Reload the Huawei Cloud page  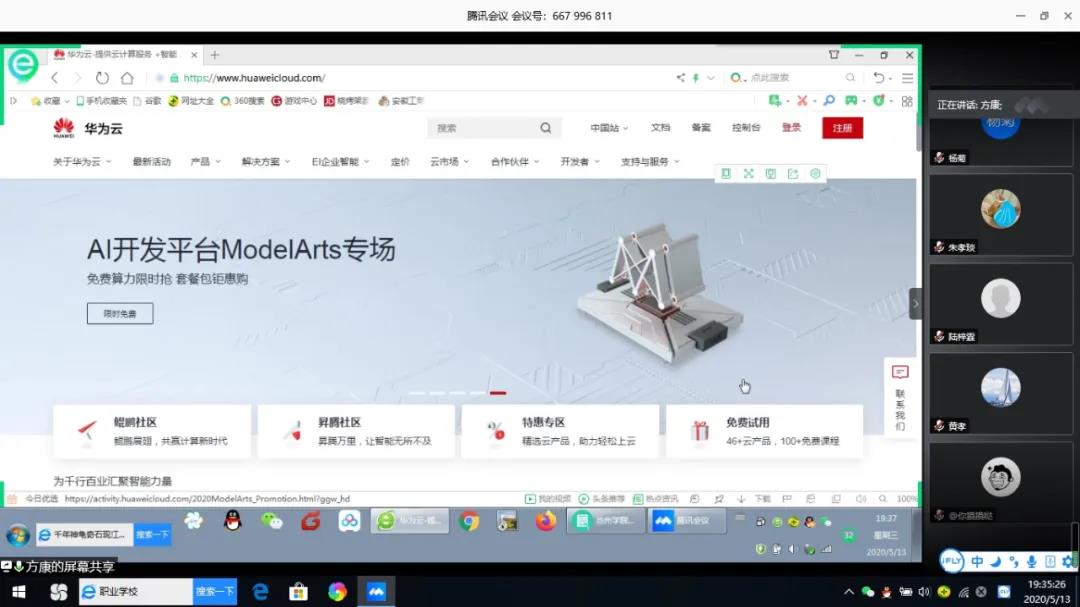click(102, 78)
